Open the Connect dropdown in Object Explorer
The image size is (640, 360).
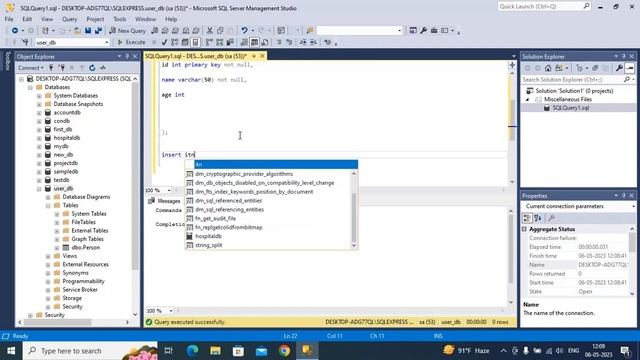click(x=31, y=68)
